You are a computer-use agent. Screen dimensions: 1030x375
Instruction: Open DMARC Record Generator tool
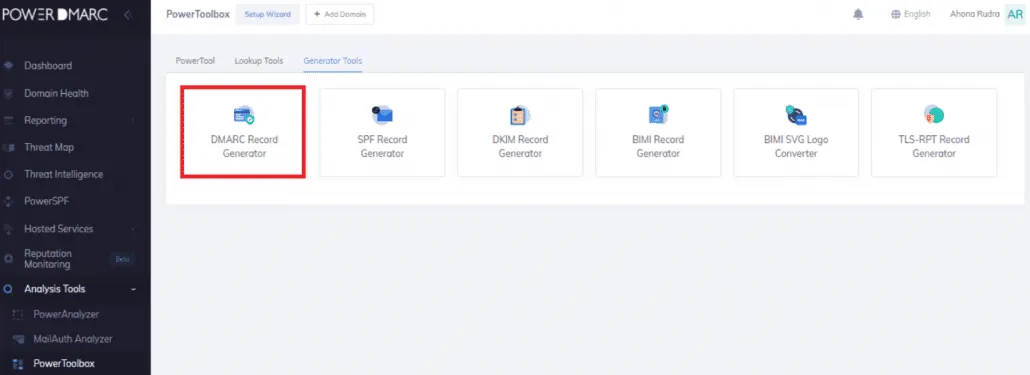(244, 132)
